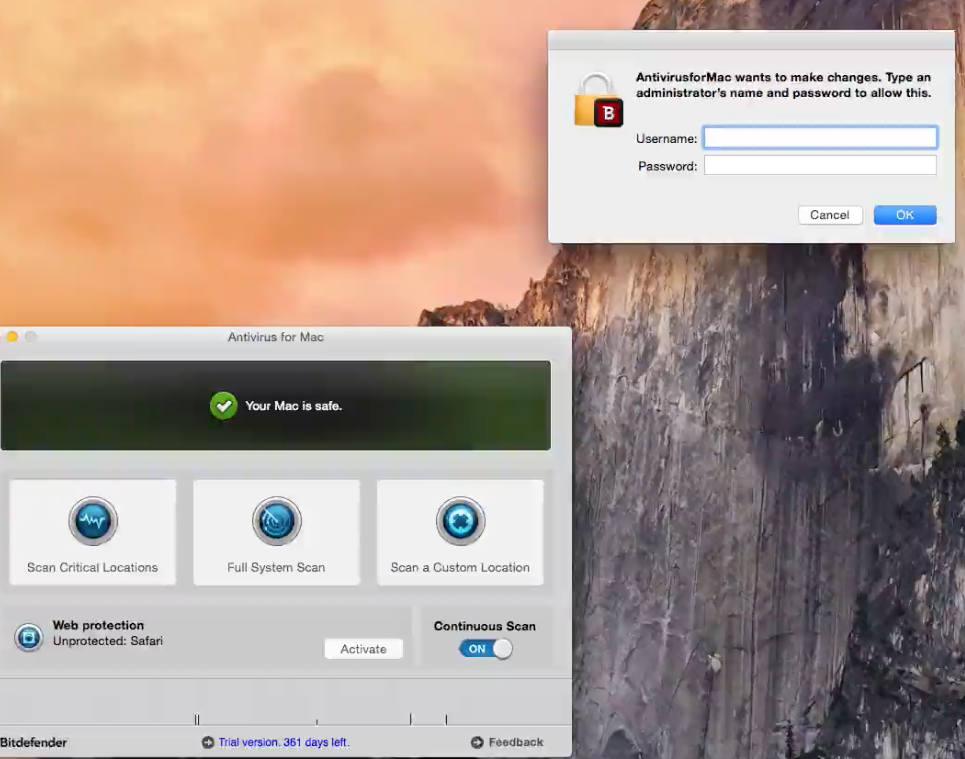Click the 'Web protection' heading
This screenshot has height=759, width=965.
point(98,625)
